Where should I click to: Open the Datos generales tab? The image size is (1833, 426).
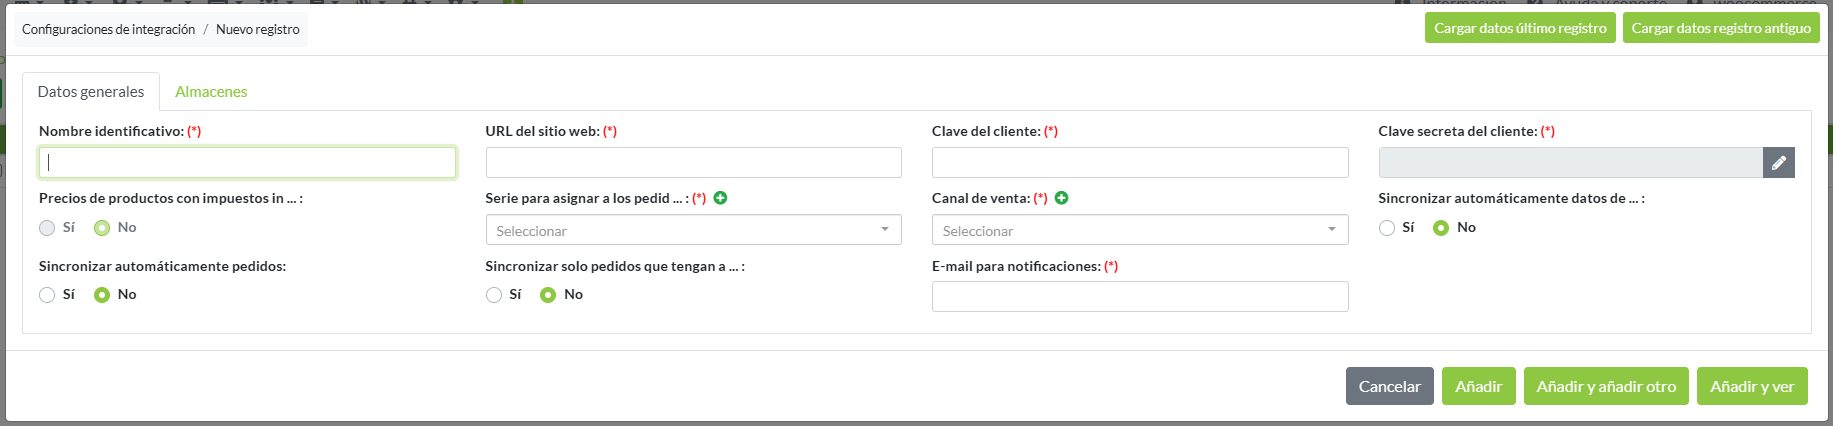click(91, 92)
